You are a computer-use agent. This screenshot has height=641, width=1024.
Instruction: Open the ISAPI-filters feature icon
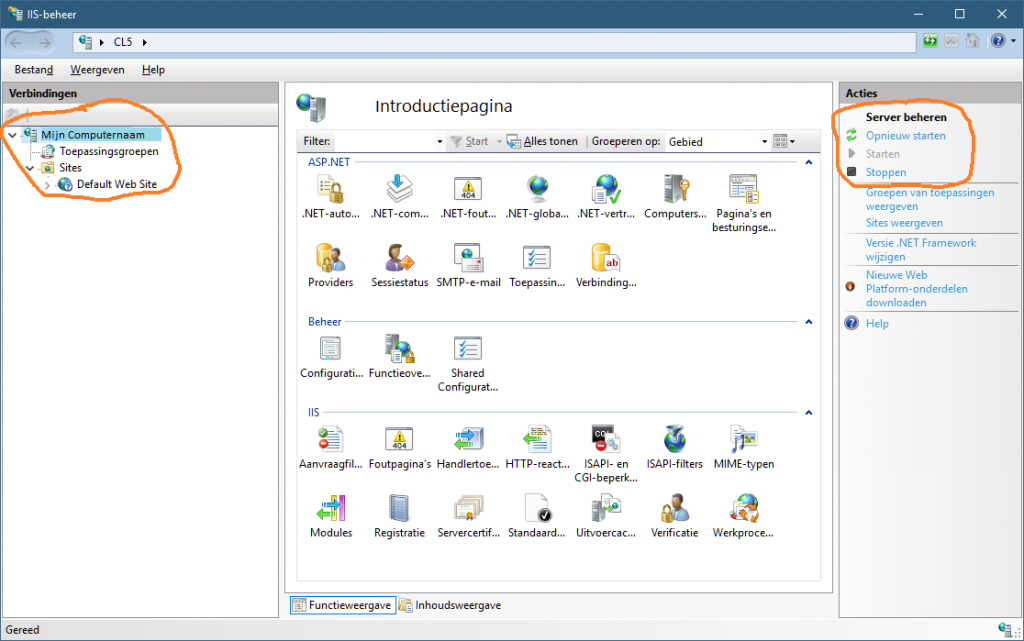(674, 440)
